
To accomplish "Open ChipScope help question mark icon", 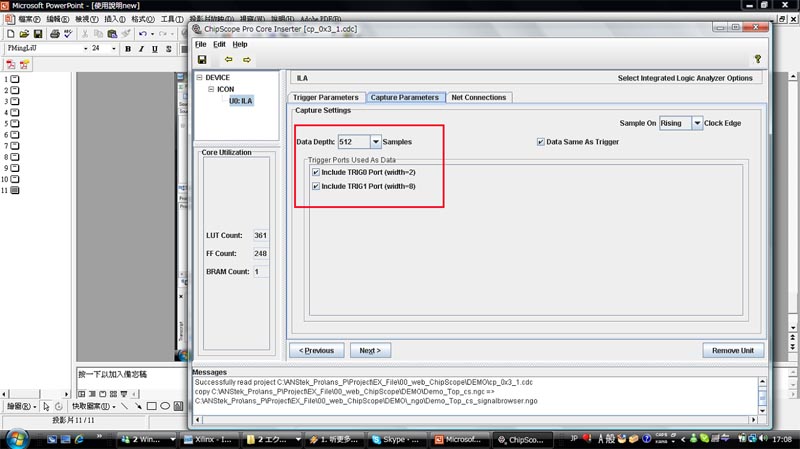I will point(758,59).
